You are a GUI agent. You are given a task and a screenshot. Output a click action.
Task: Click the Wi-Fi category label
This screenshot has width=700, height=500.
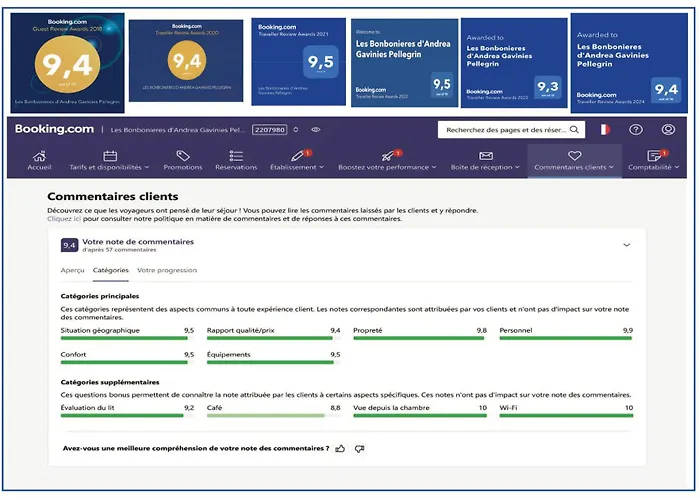(x=508, y=408)
